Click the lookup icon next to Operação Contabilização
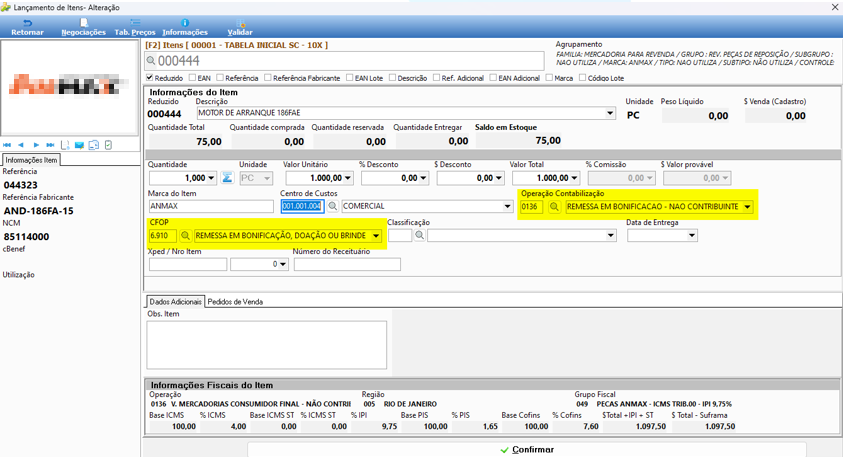This screenshot has width=843, height=457. (554, 206)
